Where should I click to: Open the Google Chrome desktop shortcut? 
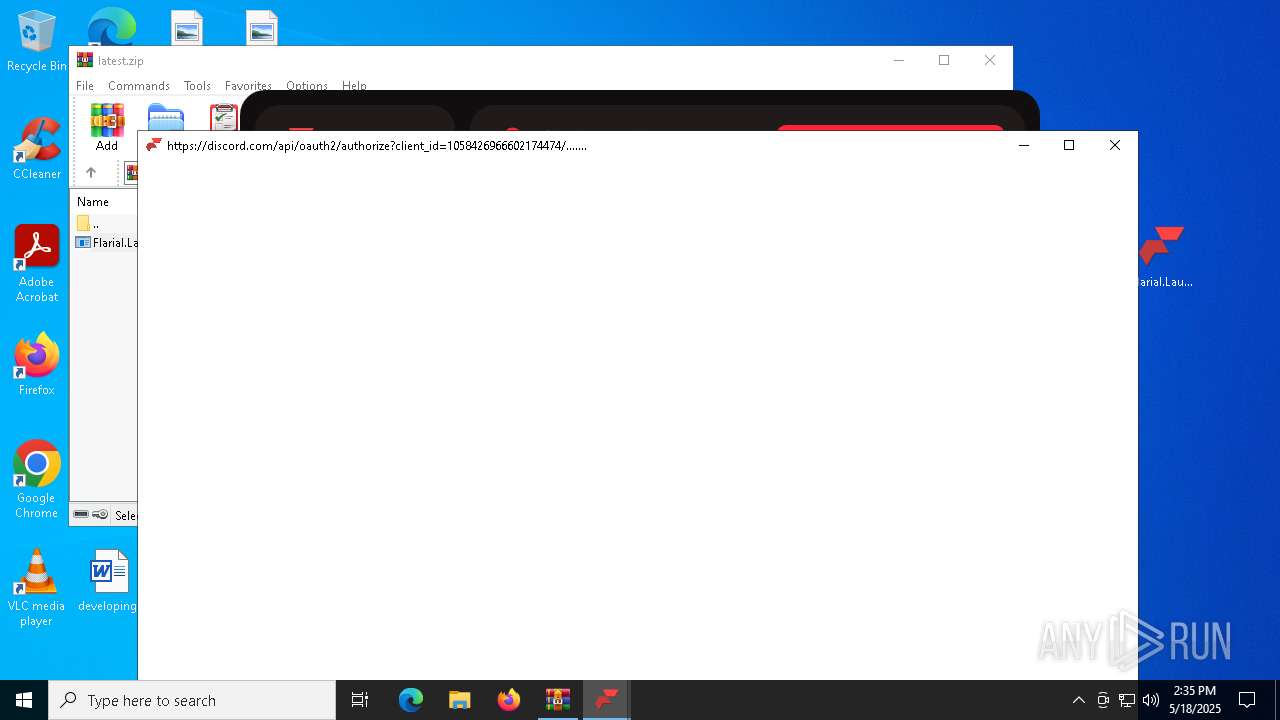pyautogui.click(x=37, y=480)
